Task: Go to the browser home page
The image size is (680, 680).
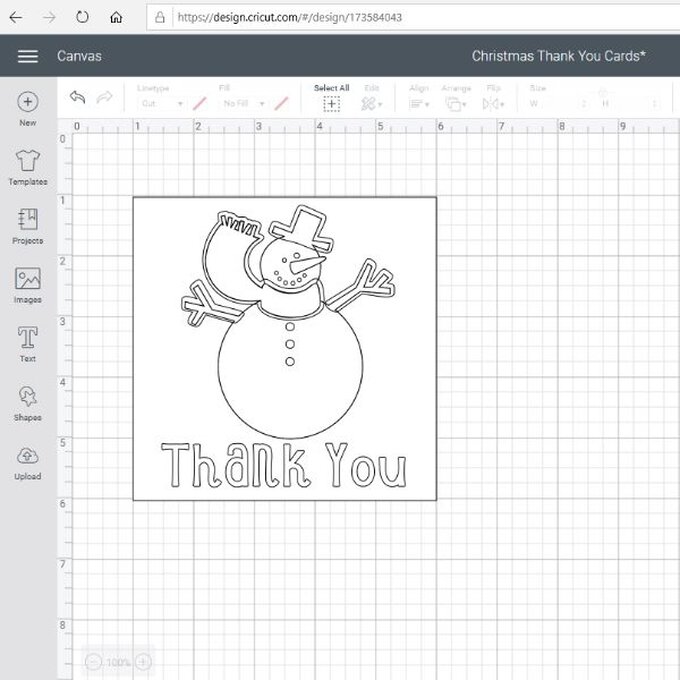Action: click(116, 17)
